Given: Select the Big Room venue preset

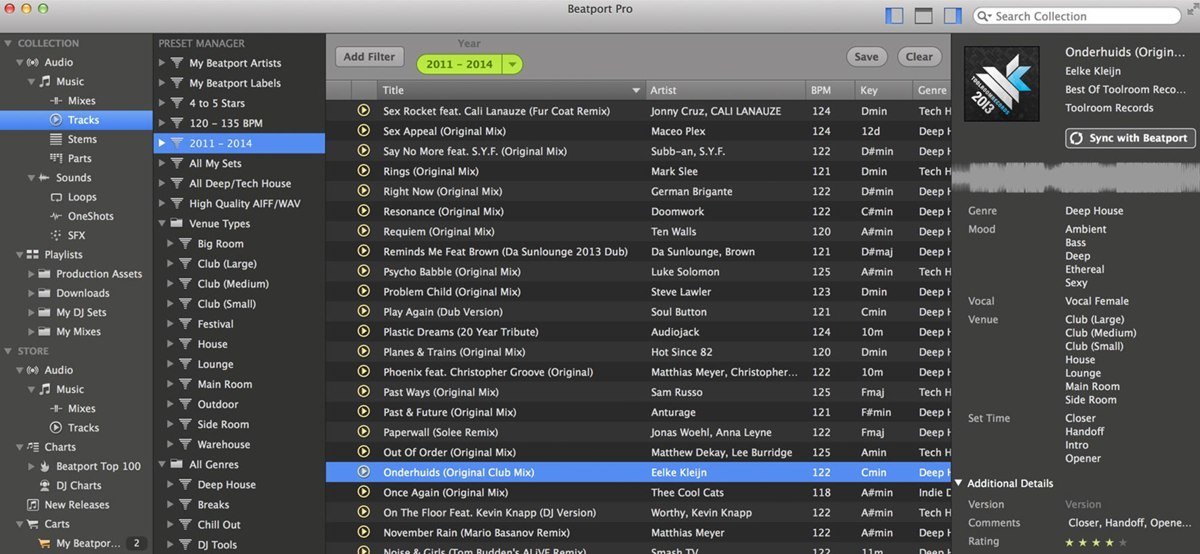Looking at the screenshot, I should point(220,244).
